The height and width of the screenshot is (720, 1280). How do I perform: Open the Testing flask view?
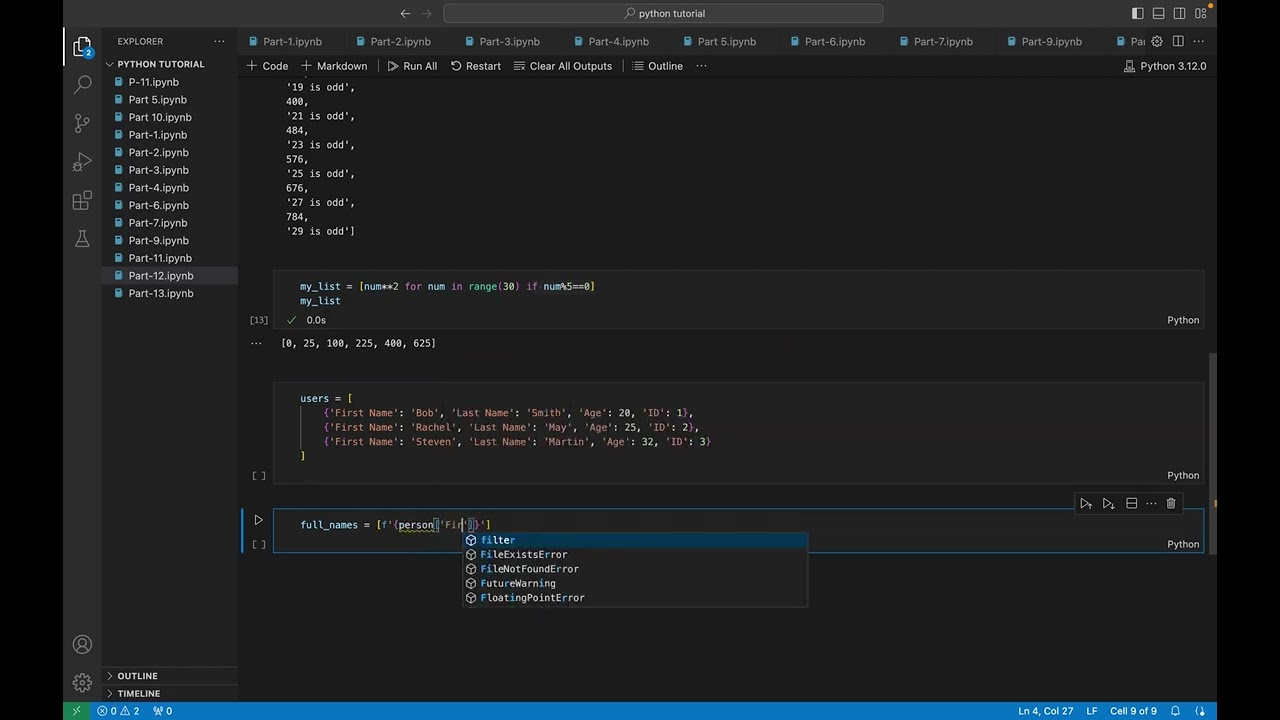tap(82, 239)
